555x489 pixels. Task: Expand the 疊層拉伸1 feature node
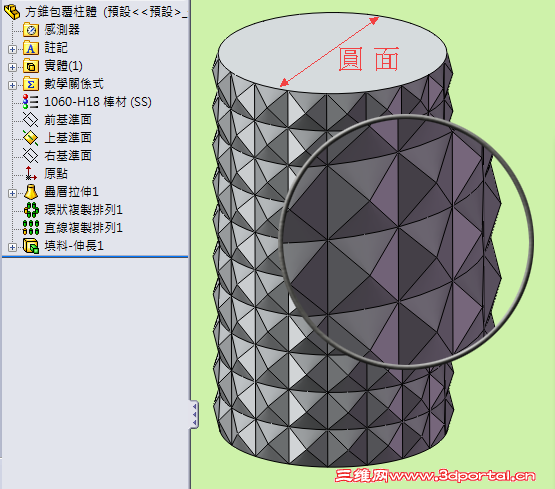[x=12, y=193]
